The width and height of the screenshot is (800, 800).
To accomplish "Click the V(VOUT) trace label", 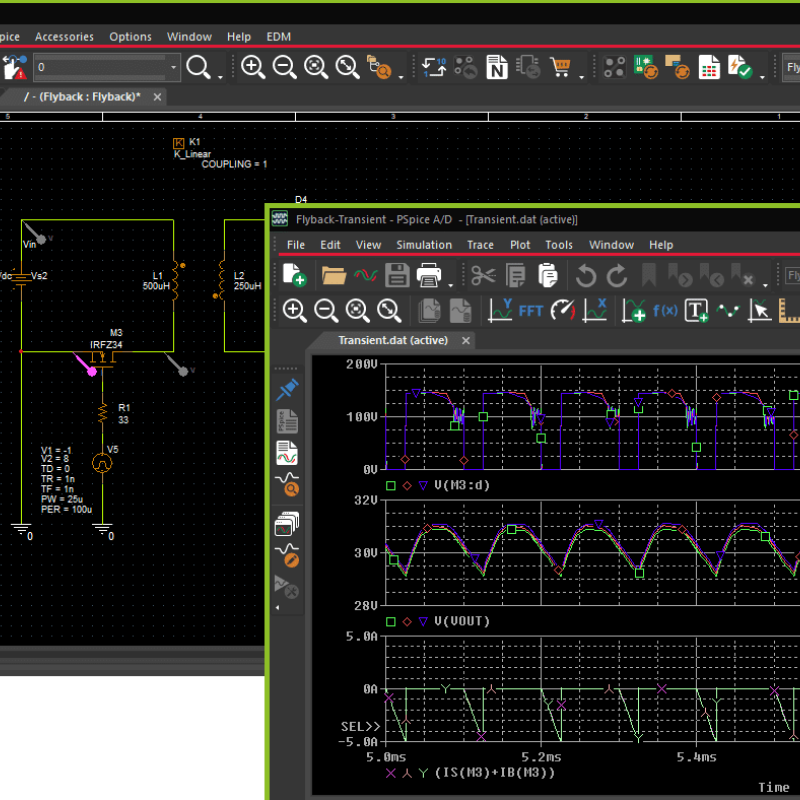I will (x=461, y=621).
